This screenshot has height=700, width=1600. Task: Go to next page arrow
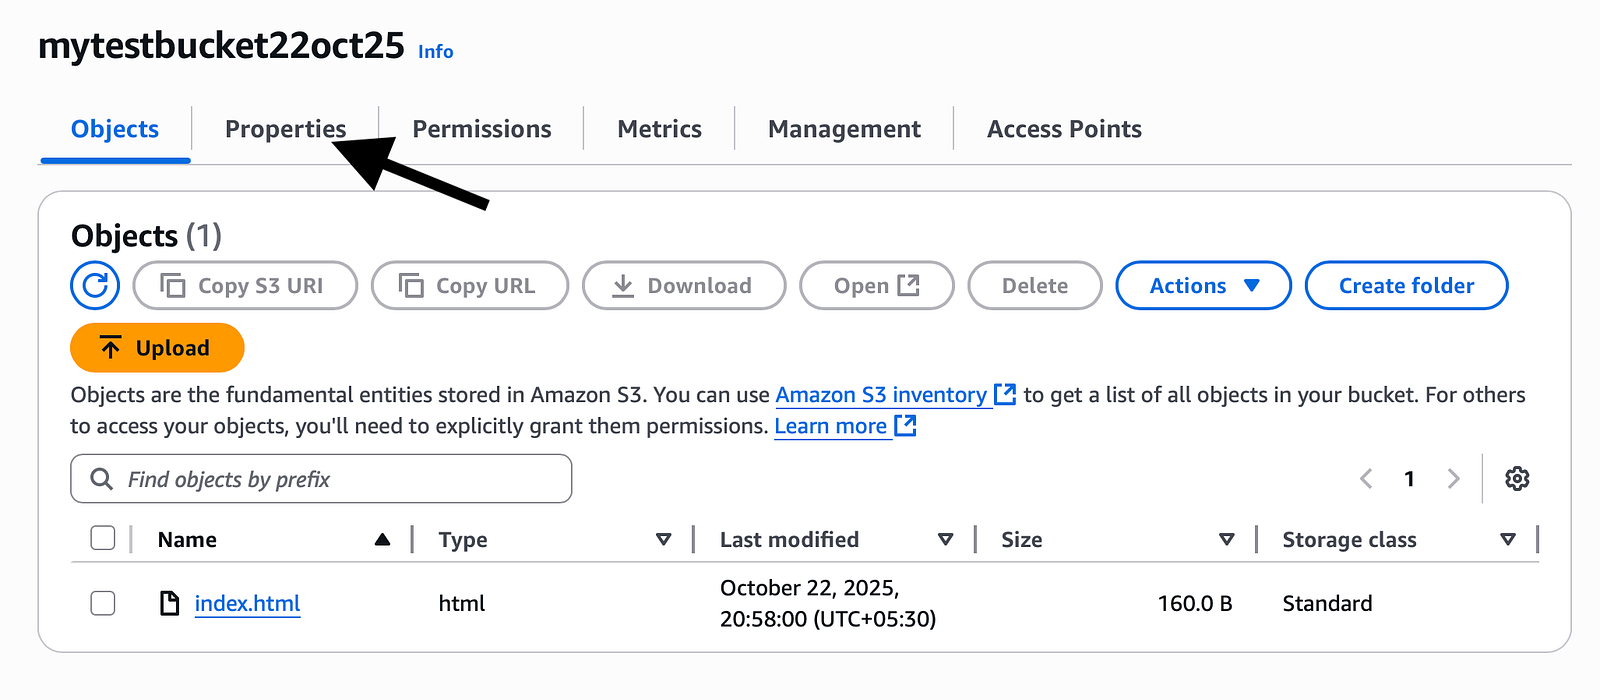1454,479
